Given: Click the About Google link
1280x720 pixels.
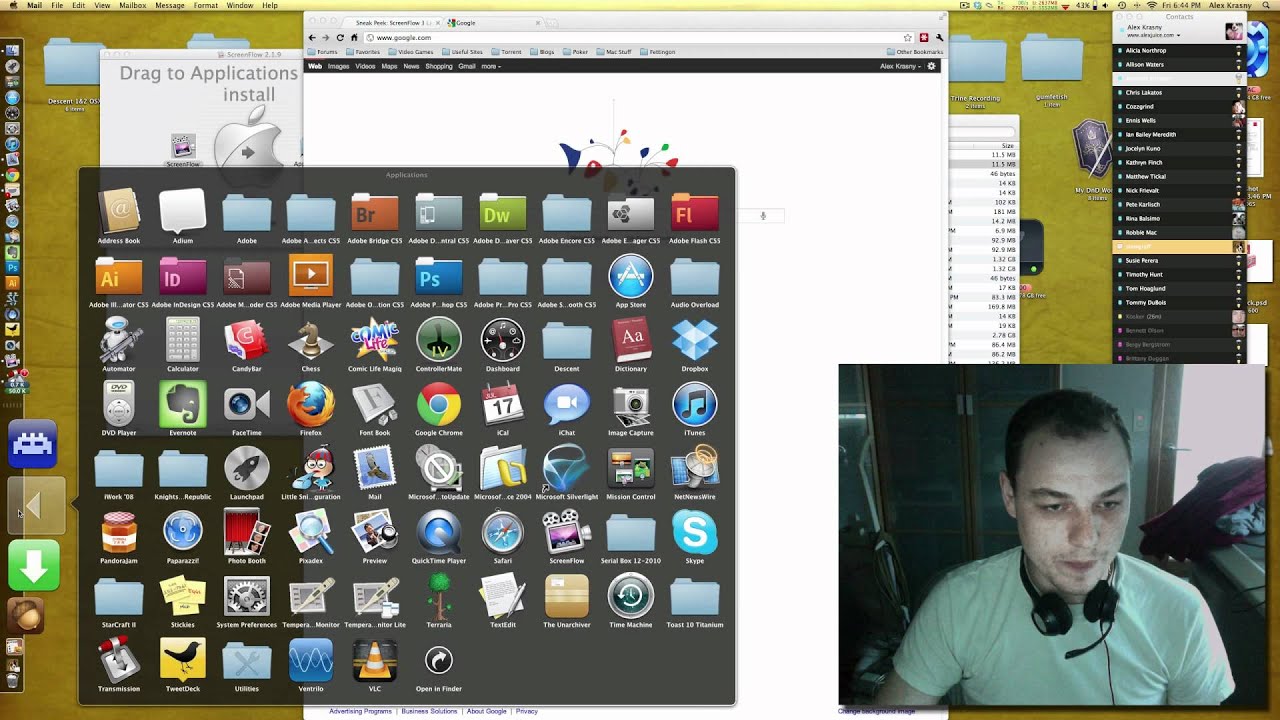Looking at the screenshot, I should click(487, 711).
